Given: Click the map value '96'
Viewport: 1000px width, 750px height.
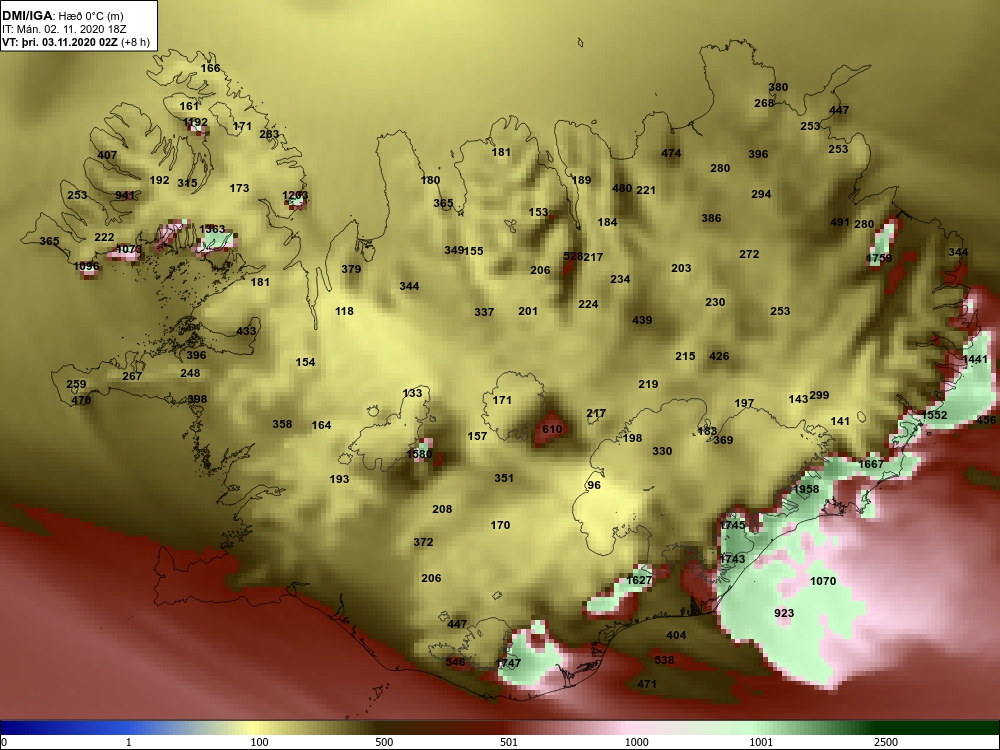Looking at the screenshot, I should click(x=594, y=485).
